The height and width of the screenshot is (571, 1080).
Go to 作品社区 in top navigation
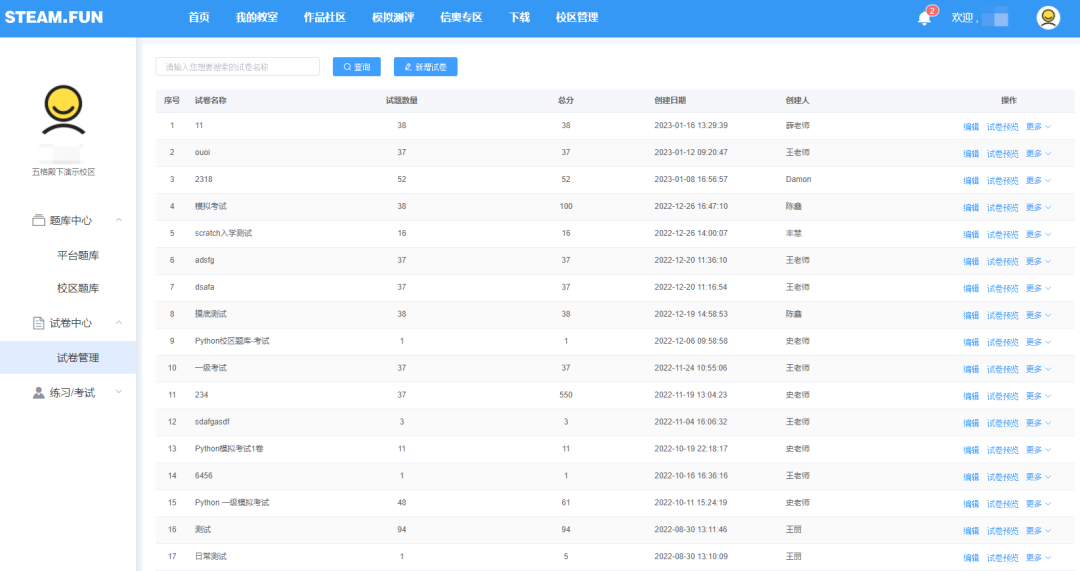(x=324, y=18)
